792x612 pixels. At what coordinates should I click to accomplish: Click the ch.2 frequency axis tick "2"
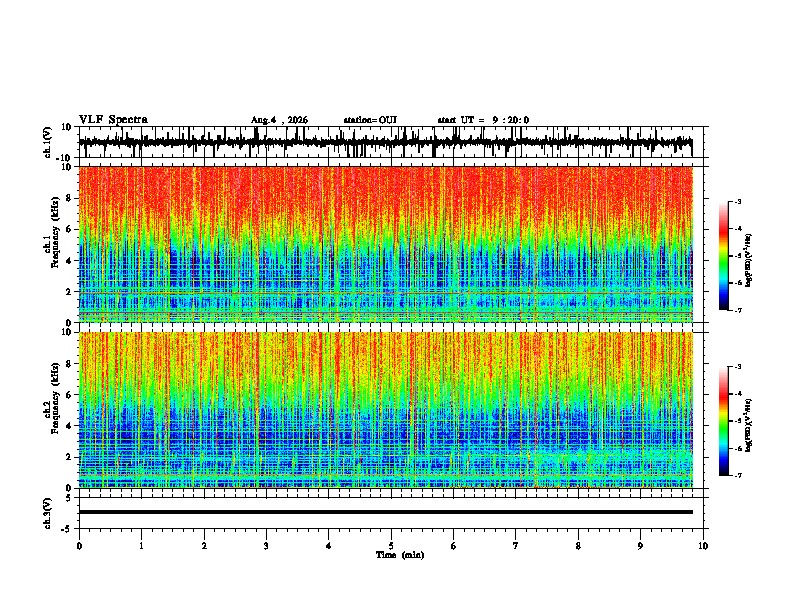tap(69, 457)
